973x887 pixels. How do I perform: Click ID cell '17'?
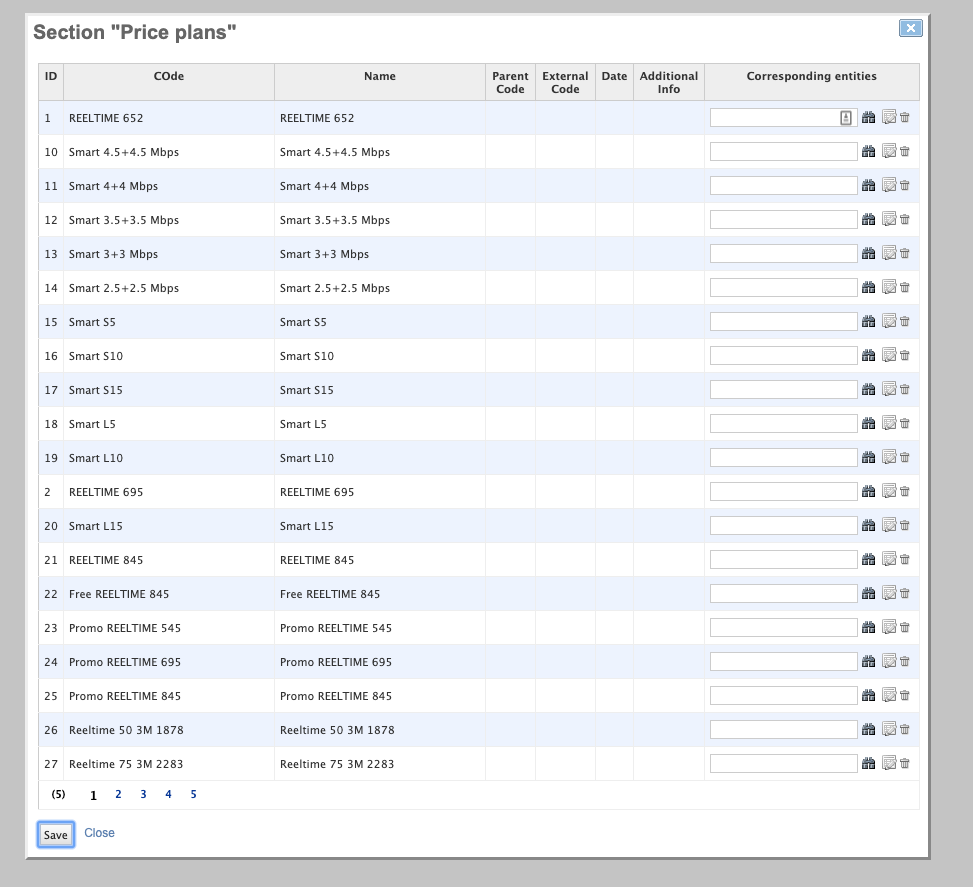click(x=51, y=390)
